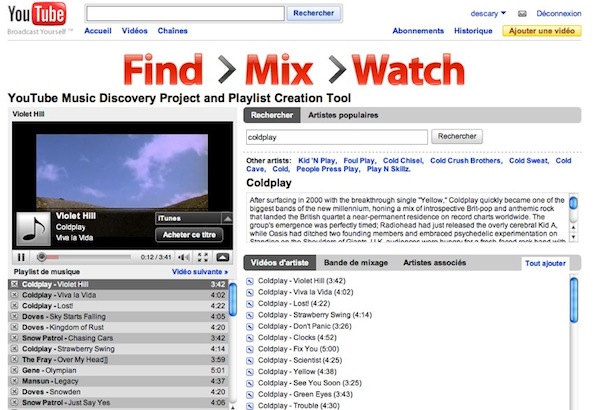Image resolution: width=600 pixels, height=410 pixels.
Task: Remove Coldplay - Lost! from playlist
Action: pos(14,305)
